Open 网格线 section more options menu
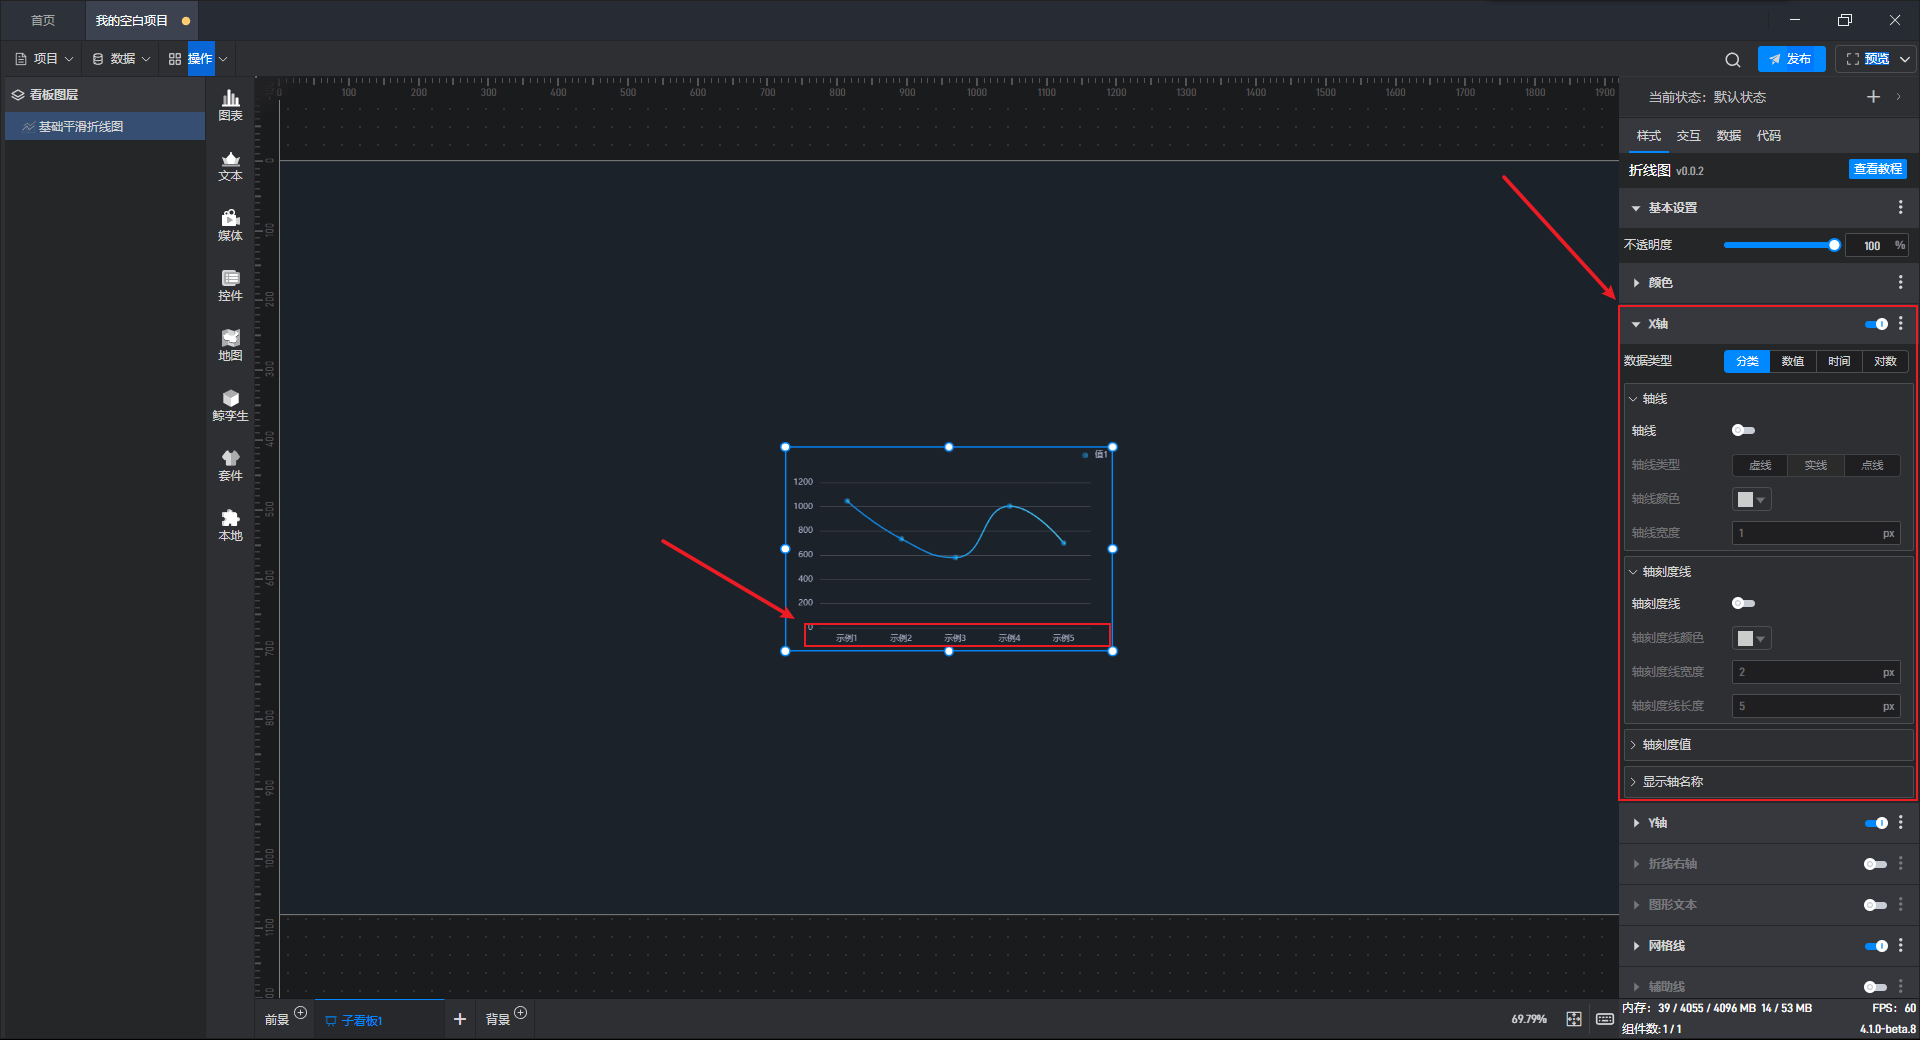Screen dimensions: 1920x1040 [1901, 945]
